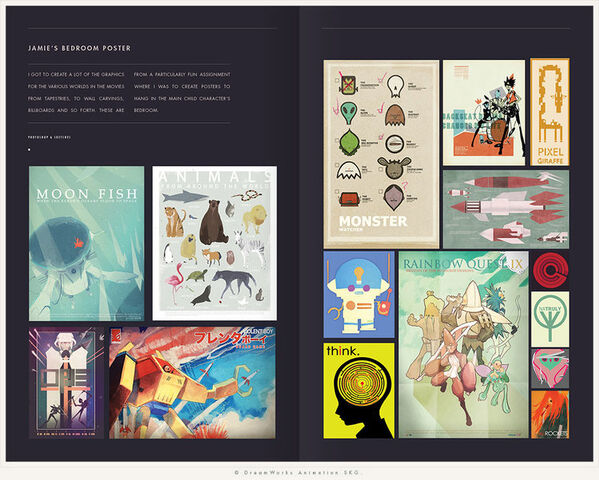
Task: Click the green alien head icon
Action: (348, 113)
